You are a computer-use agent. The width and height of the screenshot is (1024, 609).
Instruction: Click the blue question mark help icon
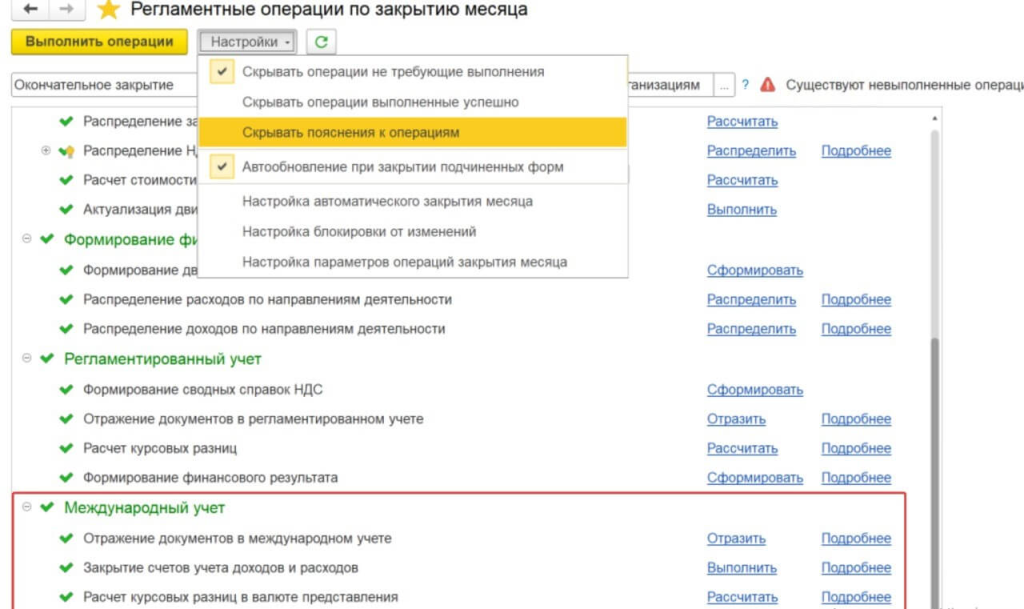745,85
